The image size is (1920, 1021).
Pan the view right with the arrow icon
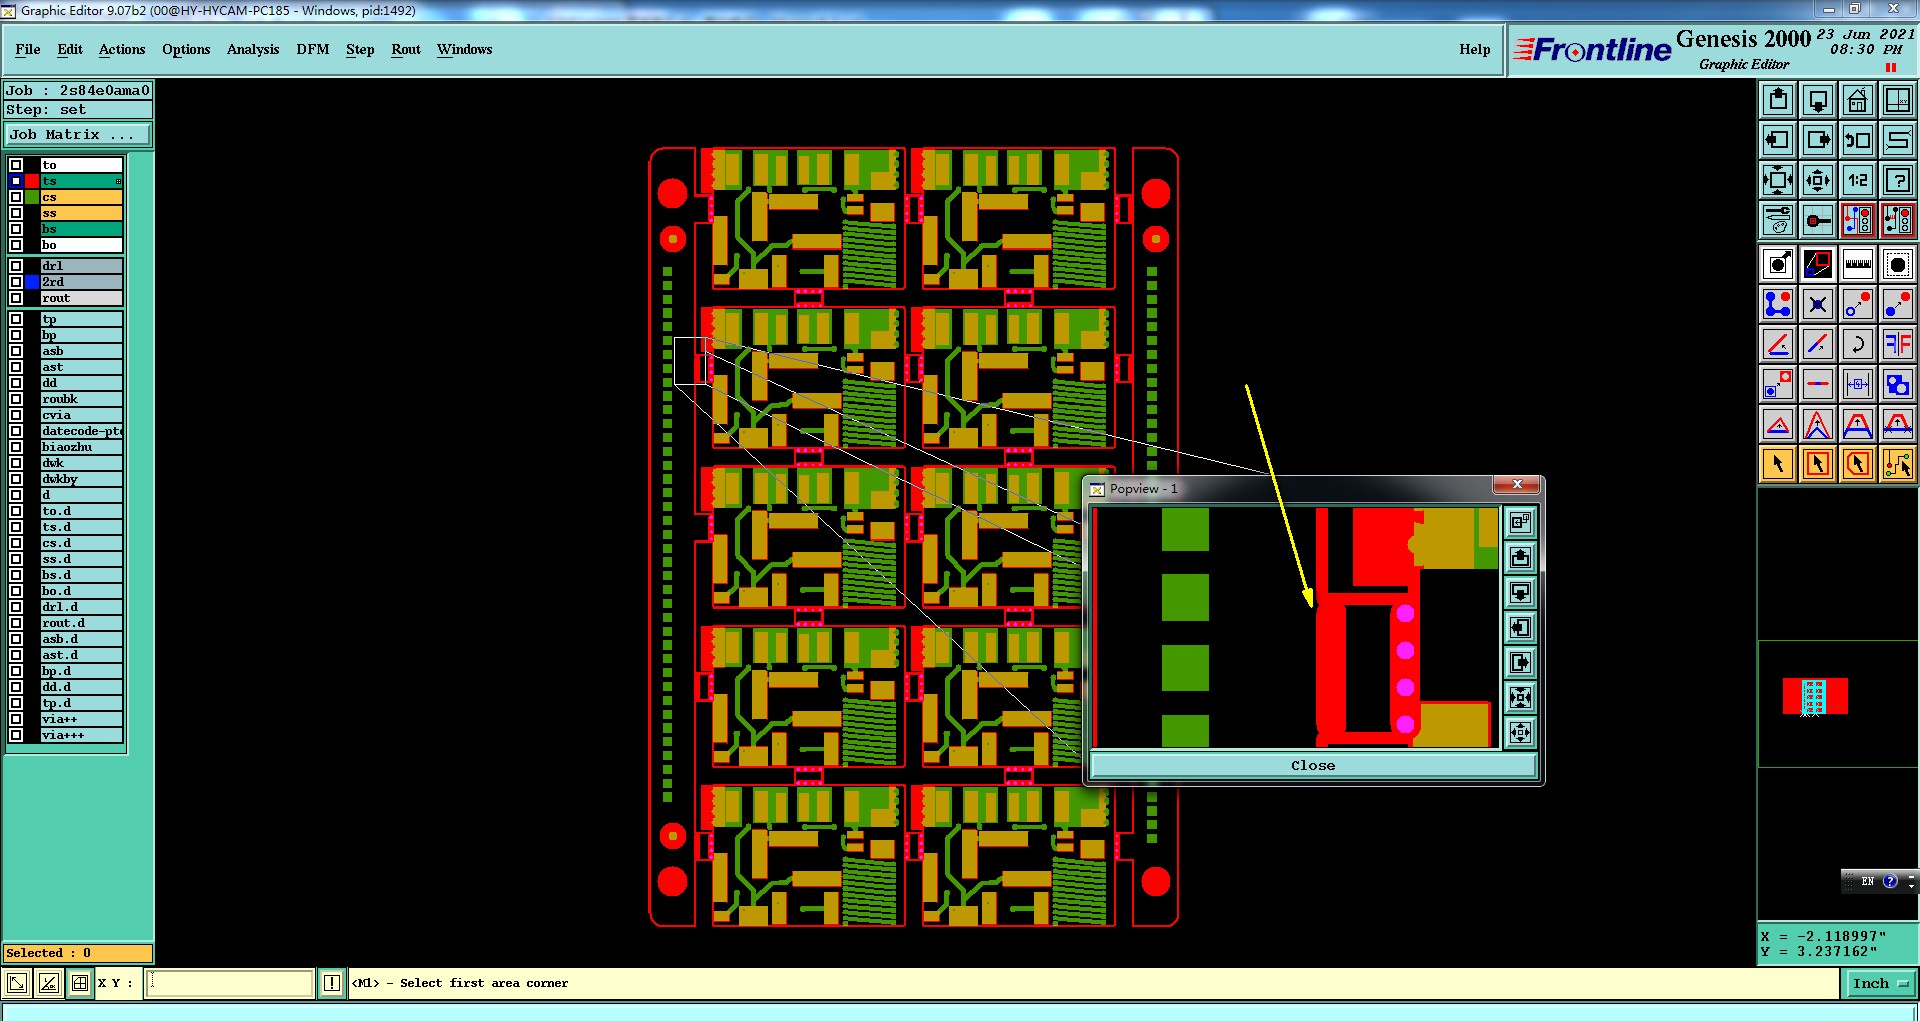pos(1818,140)
